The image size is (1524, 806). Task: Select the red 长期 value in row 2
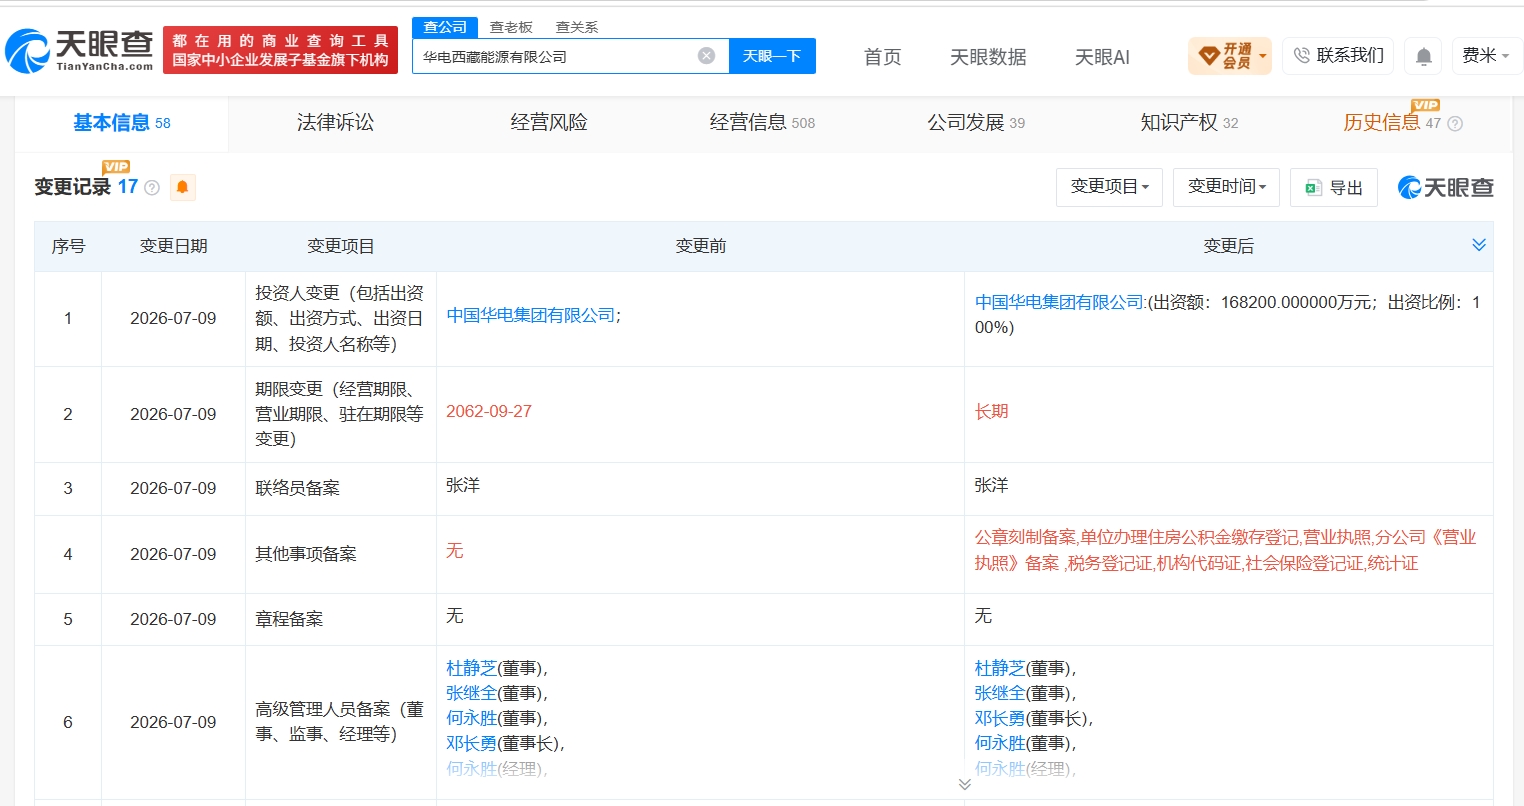coord(992,411)
